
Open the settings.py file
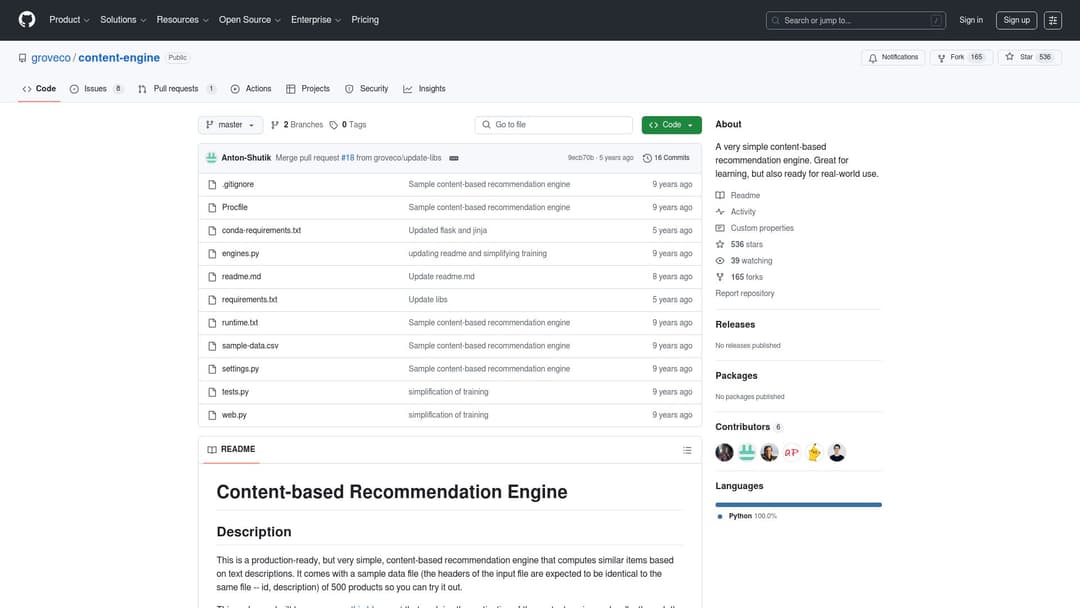tap(240, 369)
